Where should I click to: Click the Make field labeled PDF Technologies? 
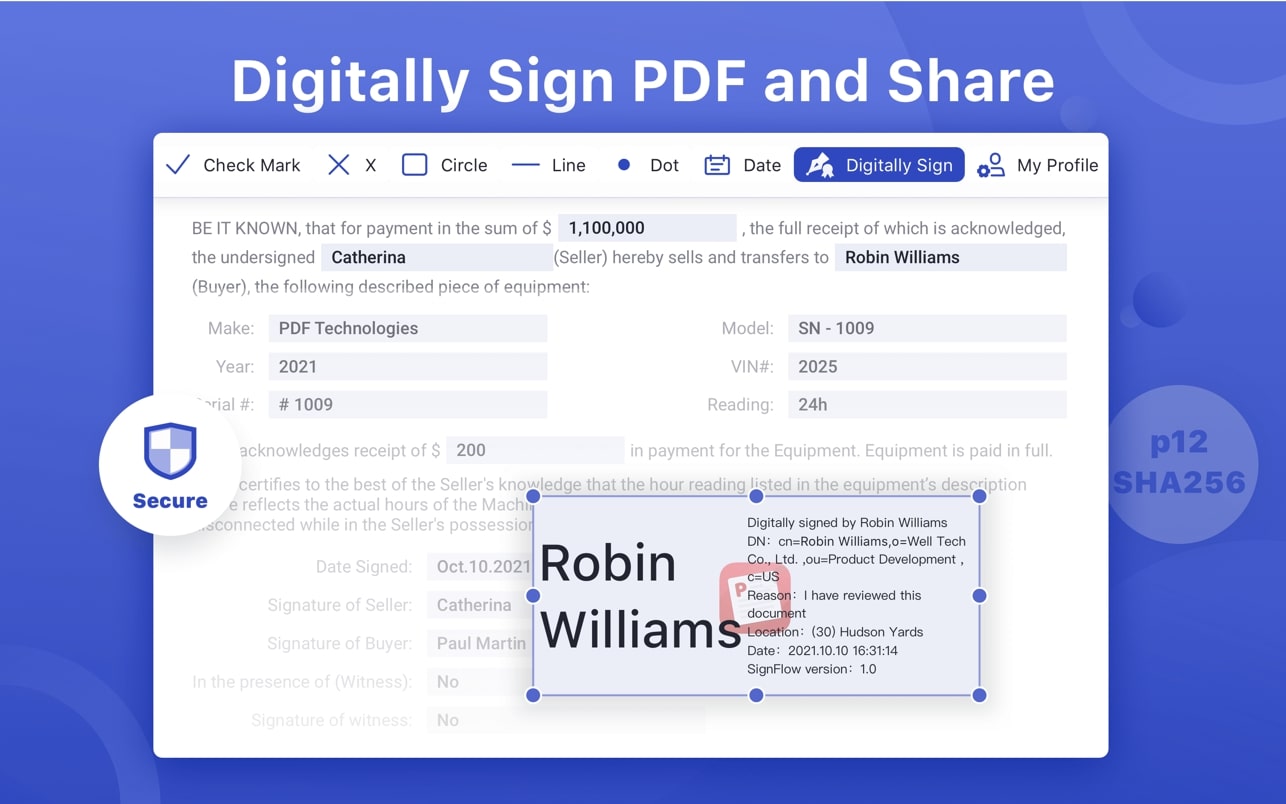pos(408,328)
